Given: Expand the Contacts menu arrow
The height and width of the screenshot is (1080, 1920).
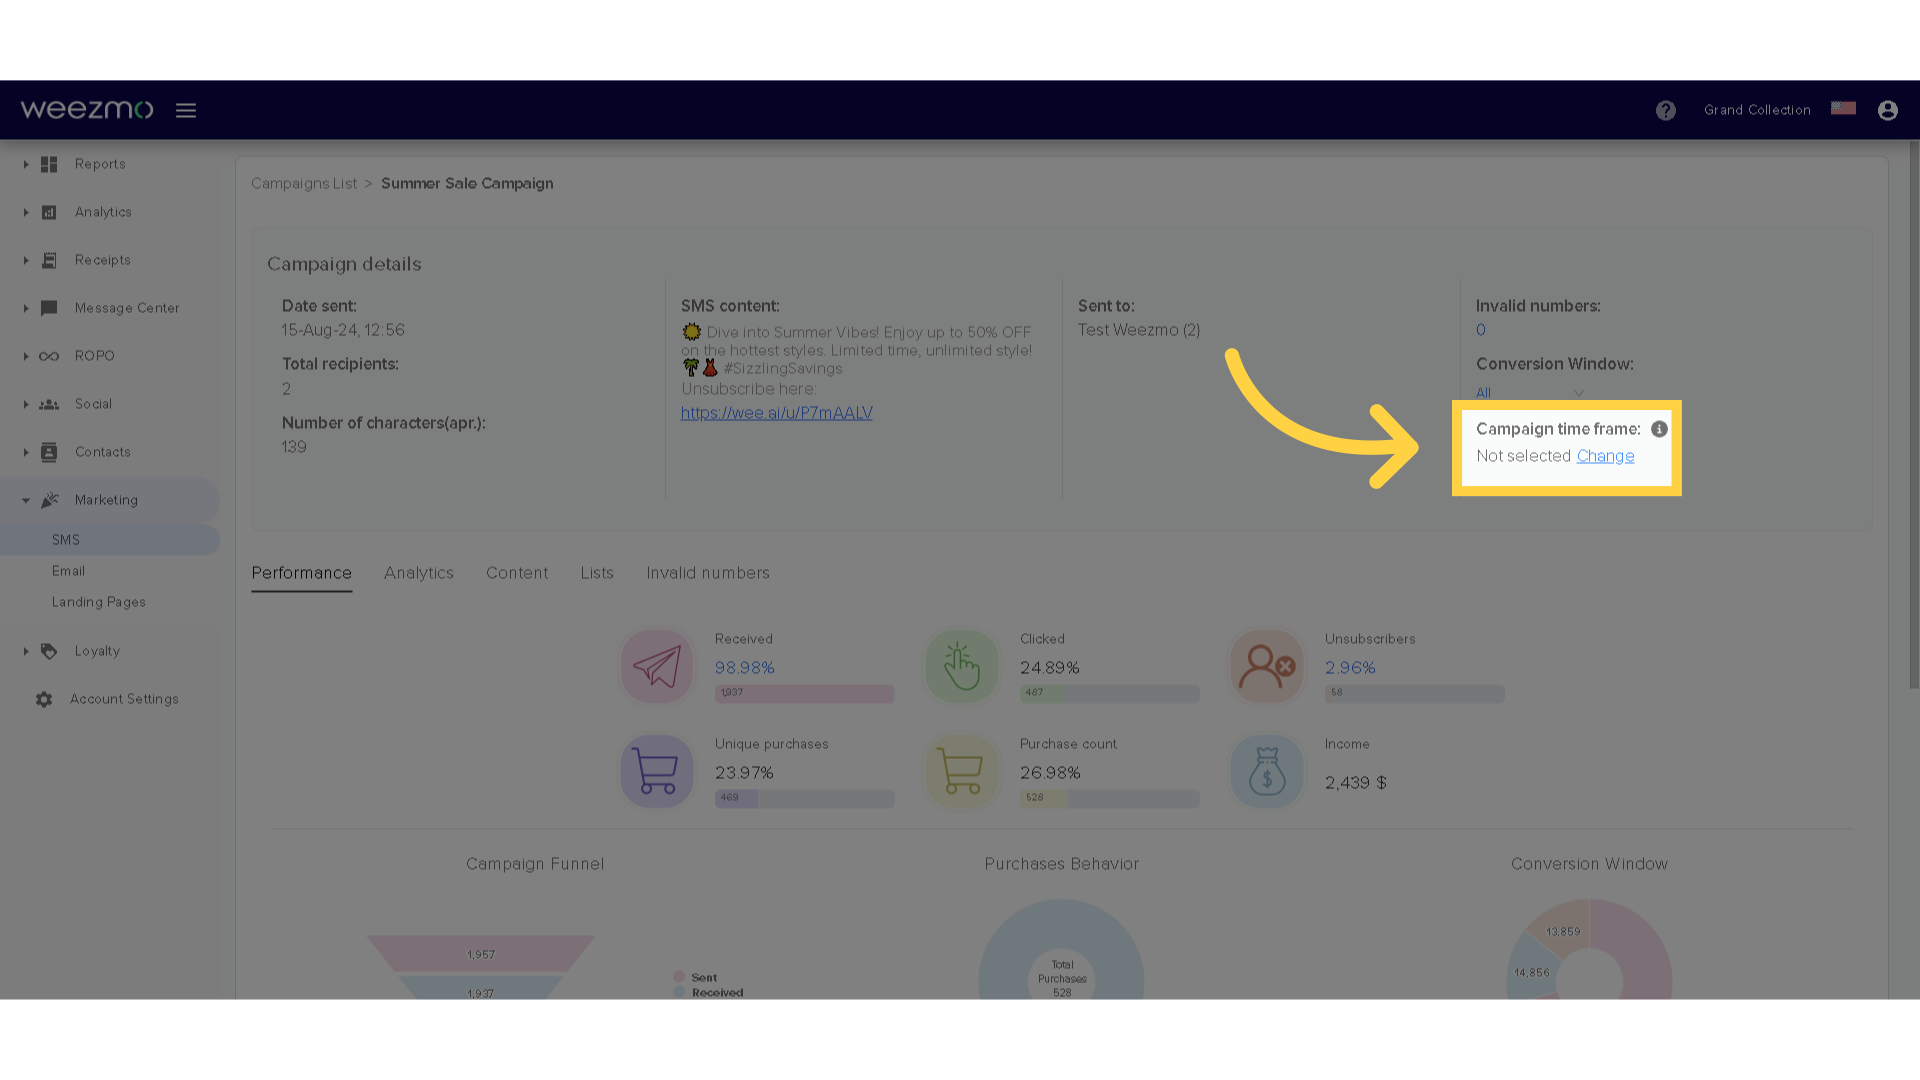Looking at the screenshot, I should (26, 452).
